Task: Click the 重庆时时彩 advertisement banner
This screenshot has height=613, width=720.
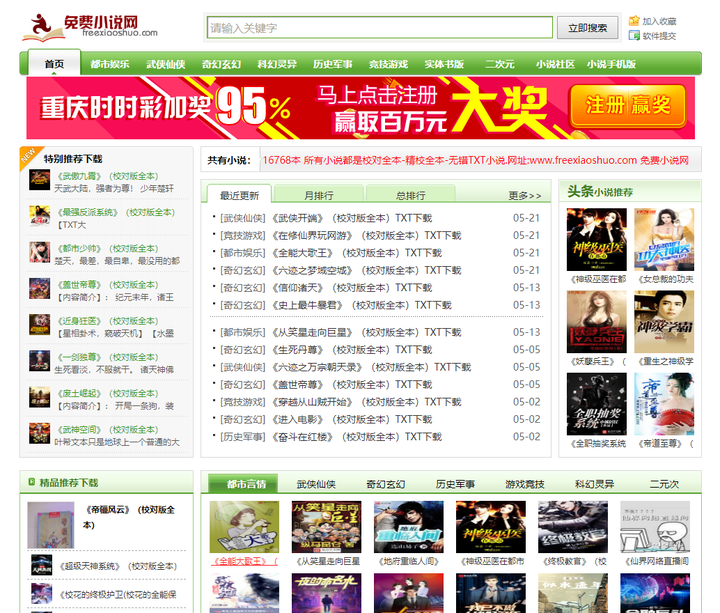Action: click(360, 108)
